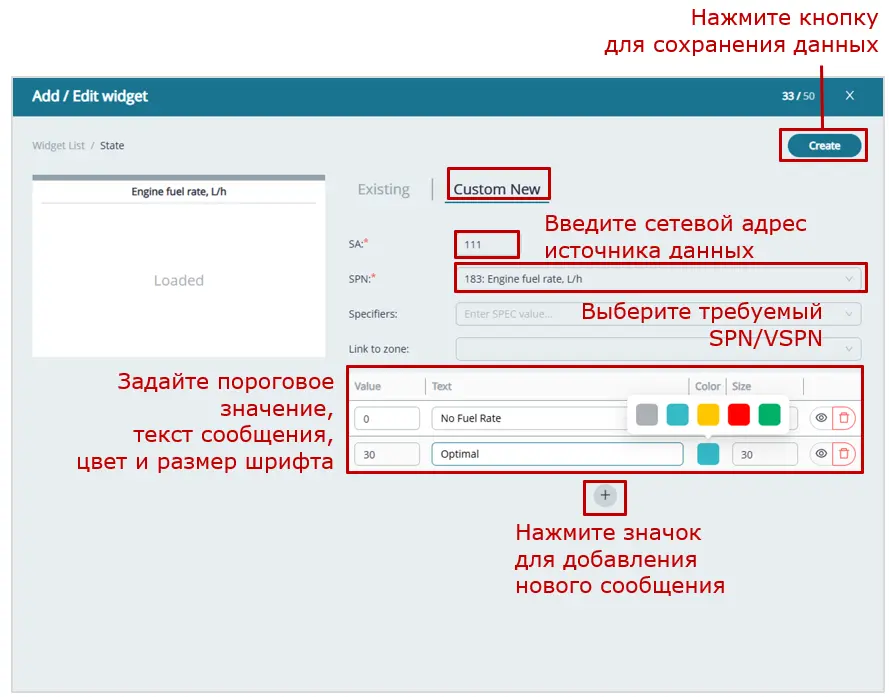Open the Specifiers dropdown
Screen dimensions: 889x697
(x=660, y=313)
